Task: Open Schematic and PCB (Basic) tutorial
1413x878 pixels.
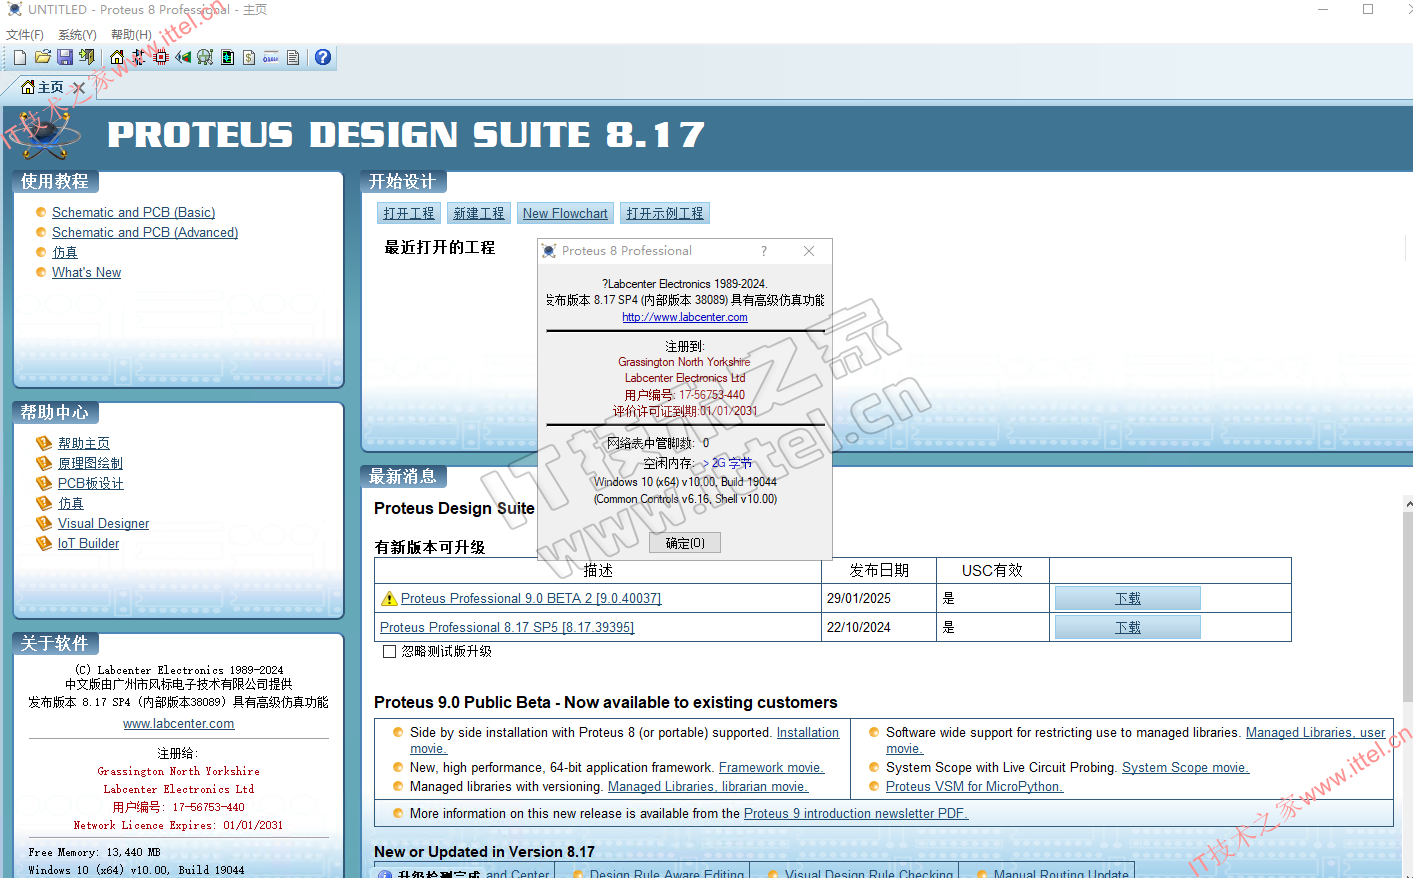Action: 133,212
